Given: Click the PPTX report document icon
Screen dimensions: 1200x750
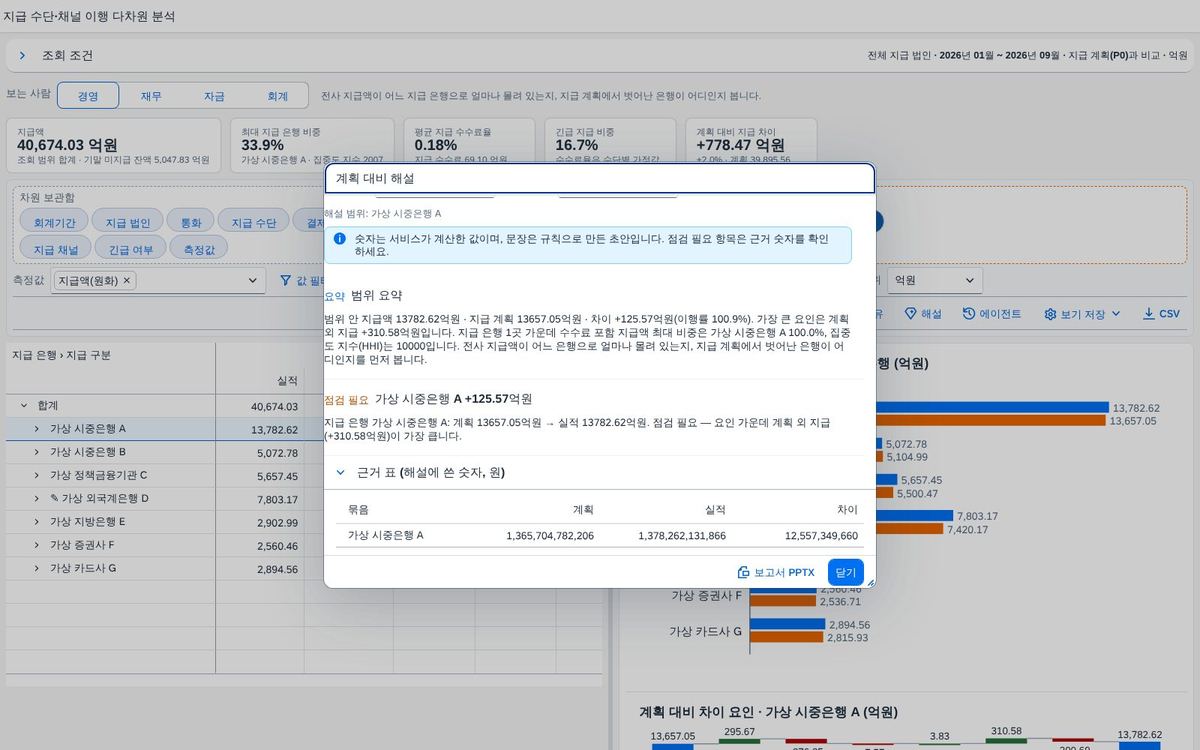Looking at the screenshot, I should tap(743, 572).
